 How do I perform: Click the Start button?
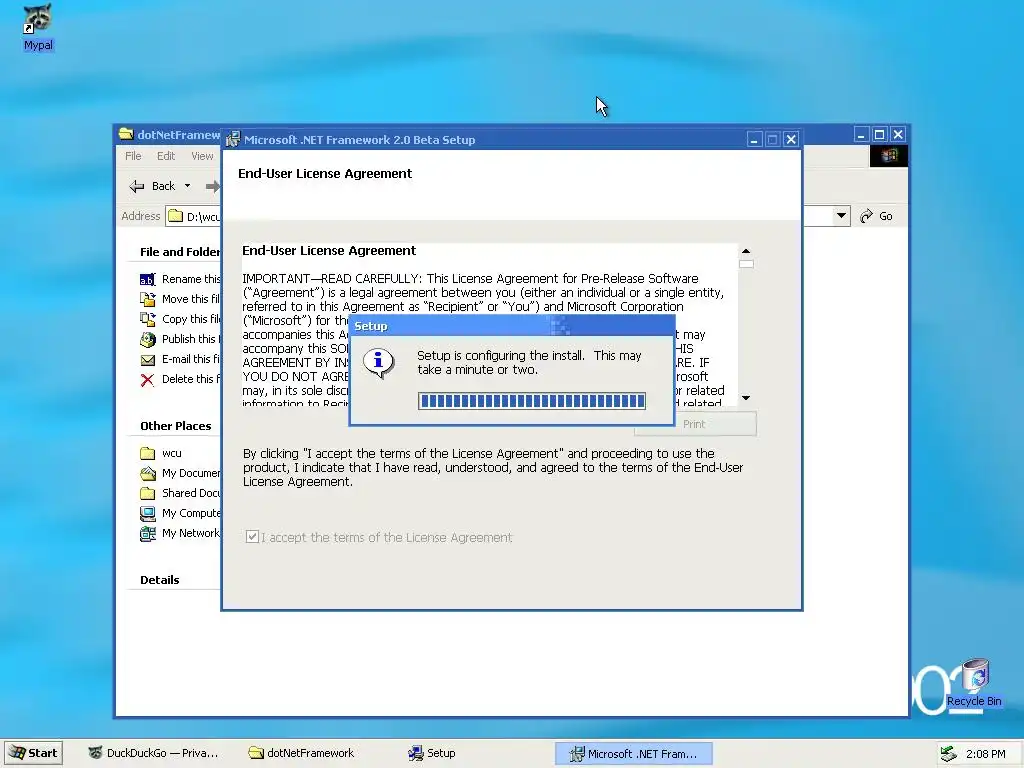click(x=34, y=753)
